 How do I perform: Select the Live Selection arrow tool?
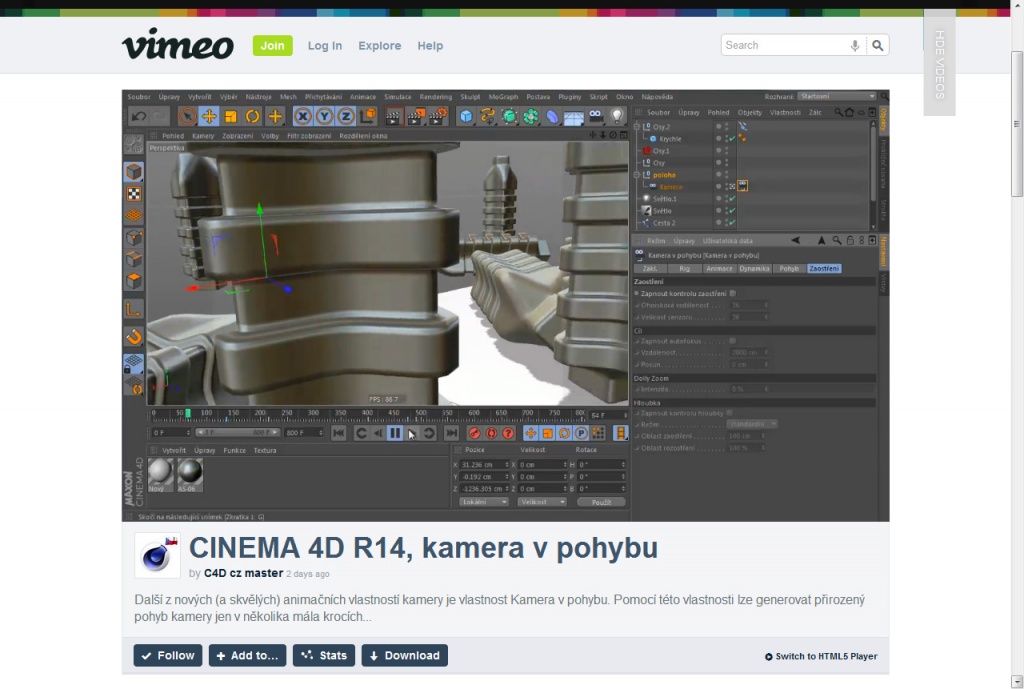(187, 117)
